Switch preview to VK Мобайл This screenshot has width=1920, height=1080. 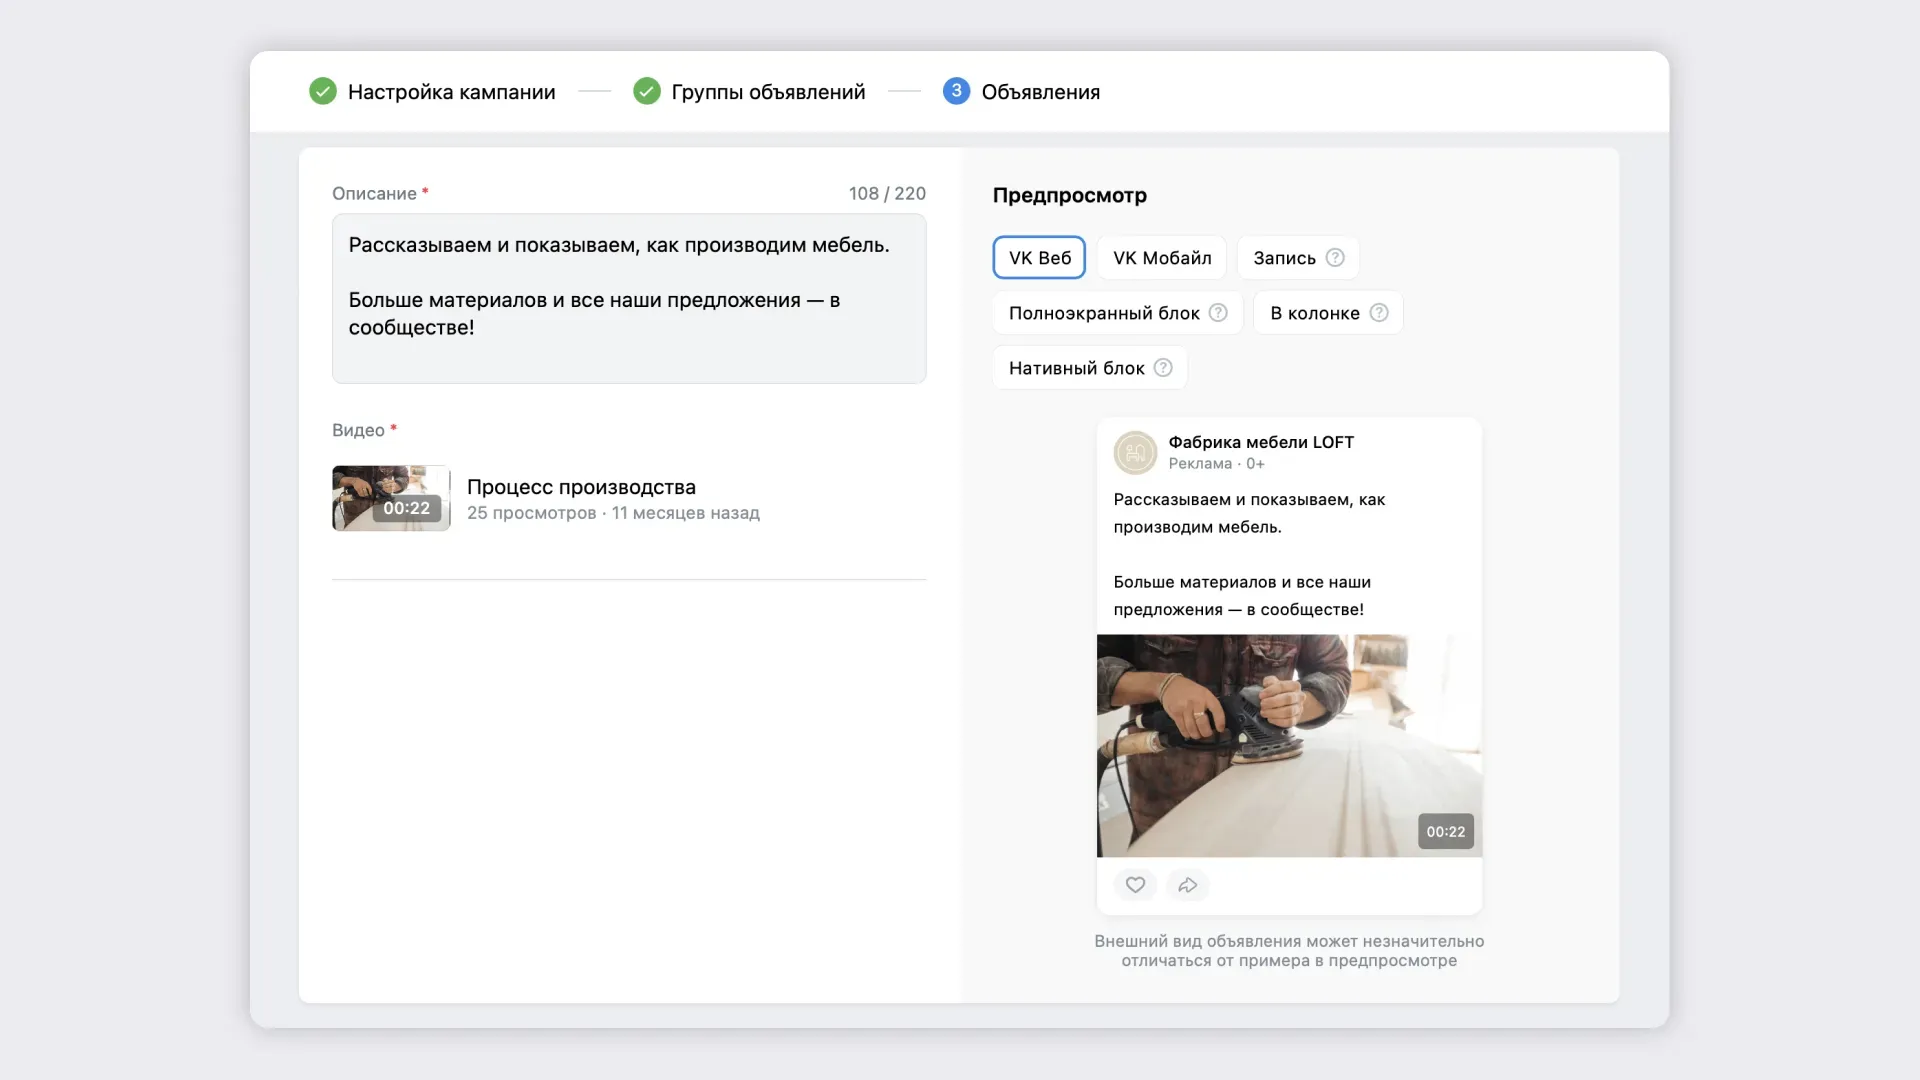point(1162,258)
